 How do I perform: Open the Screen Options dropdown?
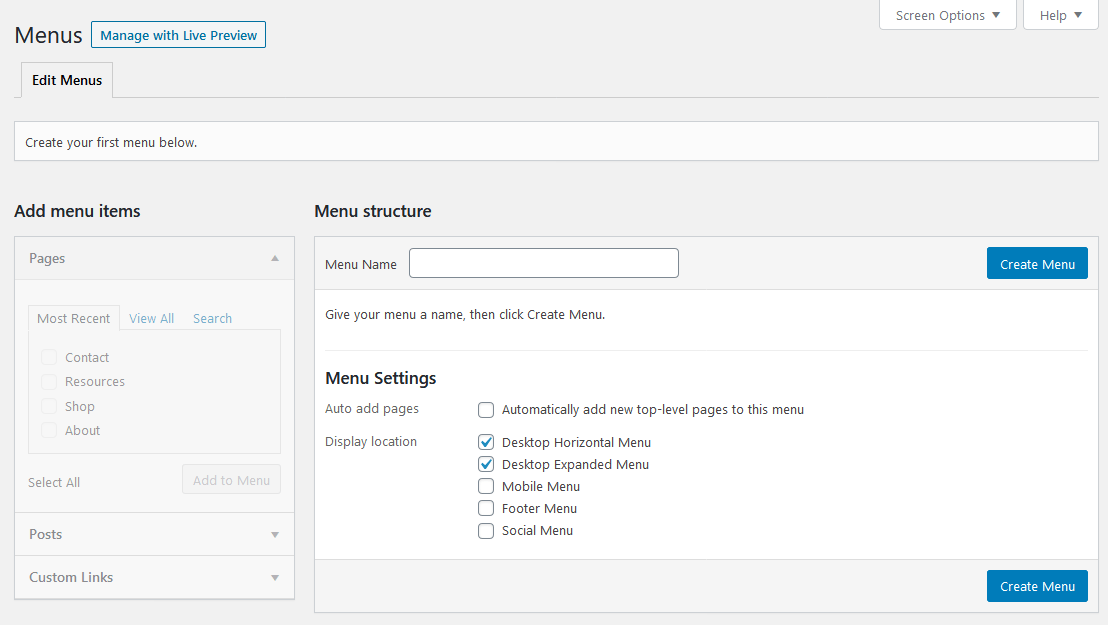pyautogui.click(x=945, y=15)
